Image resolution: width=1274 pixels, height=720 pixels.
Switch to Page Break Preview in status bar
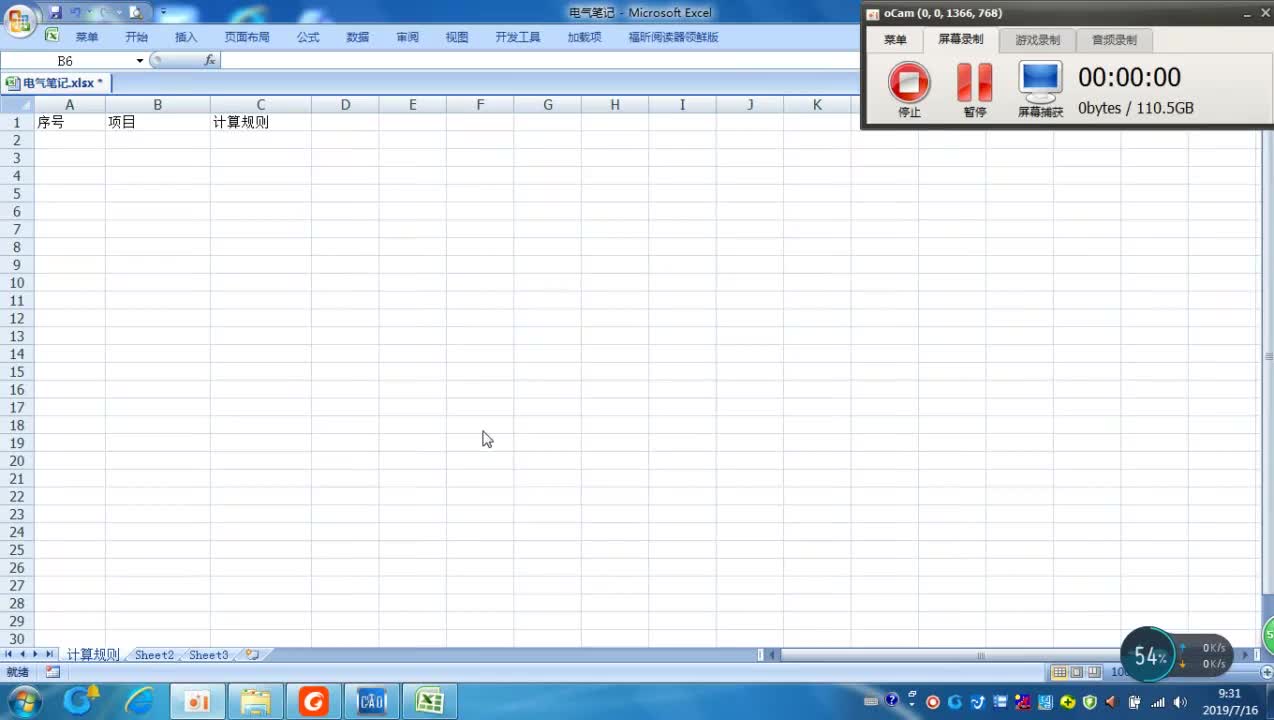1094,672
